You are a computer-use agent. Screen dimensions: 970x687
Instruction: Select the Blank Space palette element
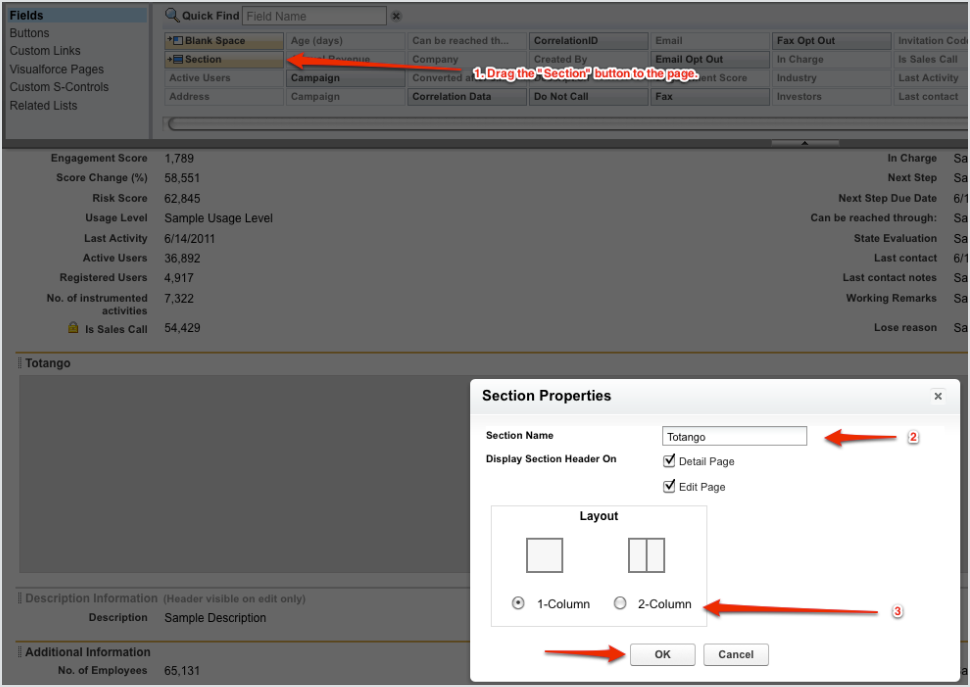[224, 41]
